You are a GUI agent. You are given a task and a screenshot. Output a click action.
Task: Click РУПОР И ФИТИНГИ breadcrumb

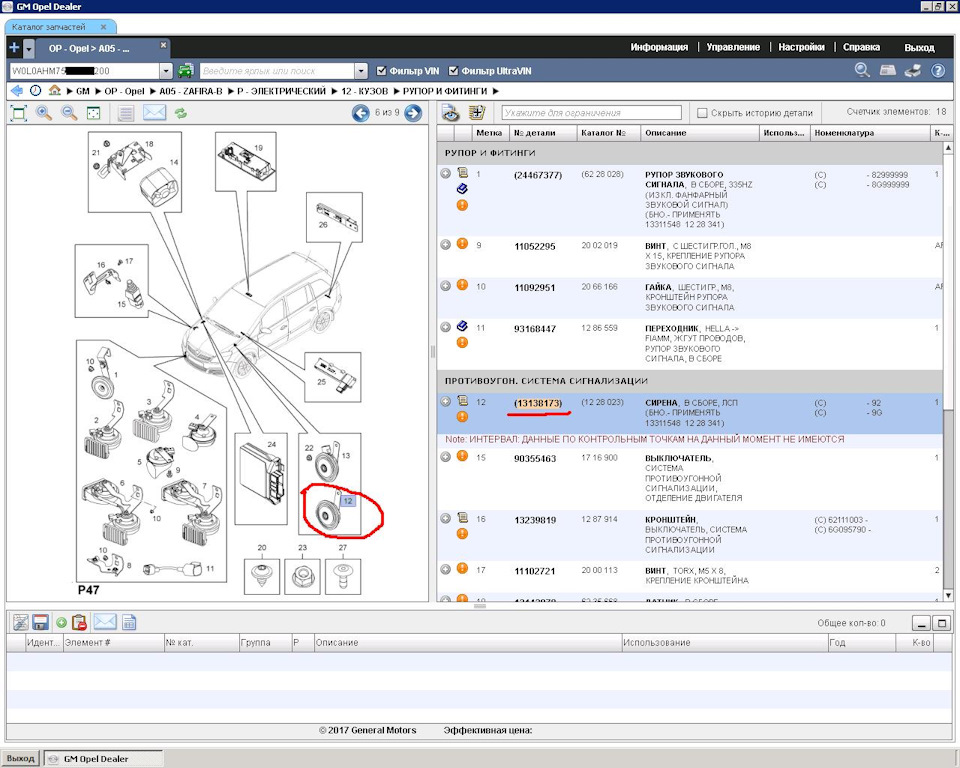click(445, 91)
